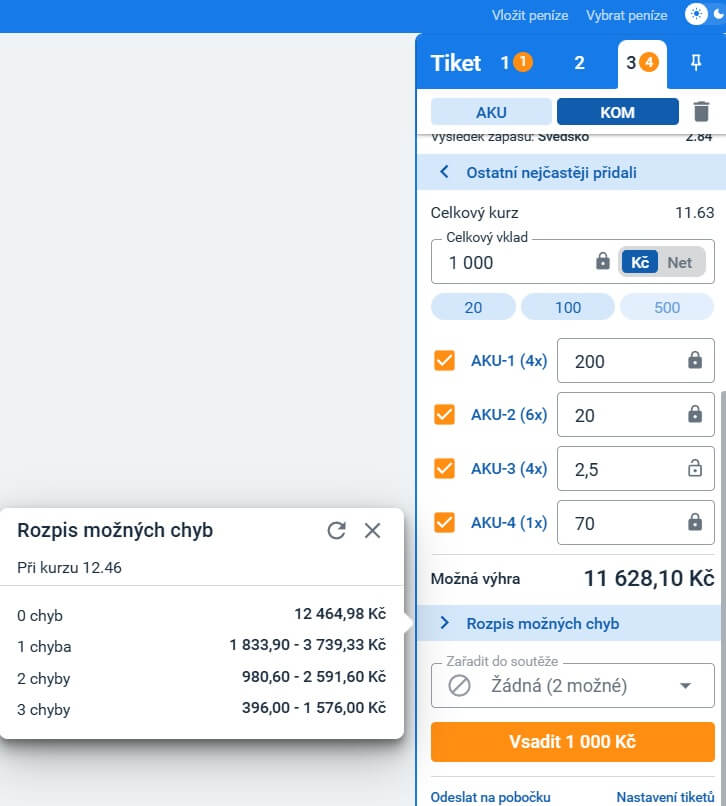Click Vsadit 1 000 Kč button
The width and height of the screenshot is (726, 806).
pyautogui.click(x=573, y=742)
